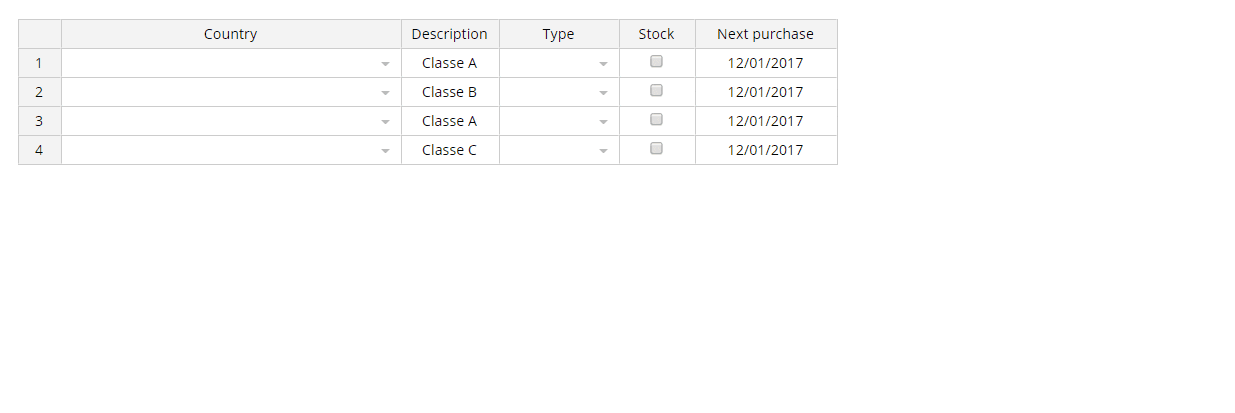Expand the Country dropdown arrow in row 3
1235x413 pixels.
pos(385,122)
